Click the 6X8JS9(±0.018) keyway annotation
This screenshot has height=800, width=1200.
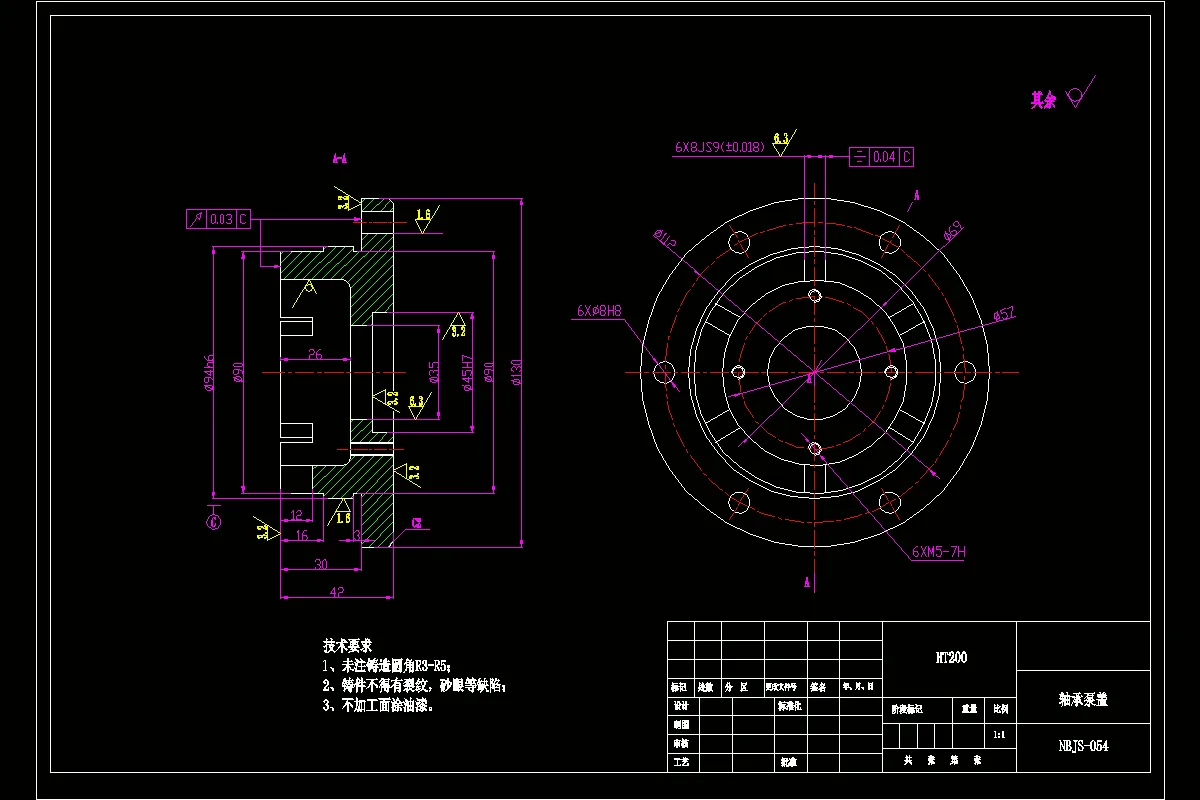720,146
